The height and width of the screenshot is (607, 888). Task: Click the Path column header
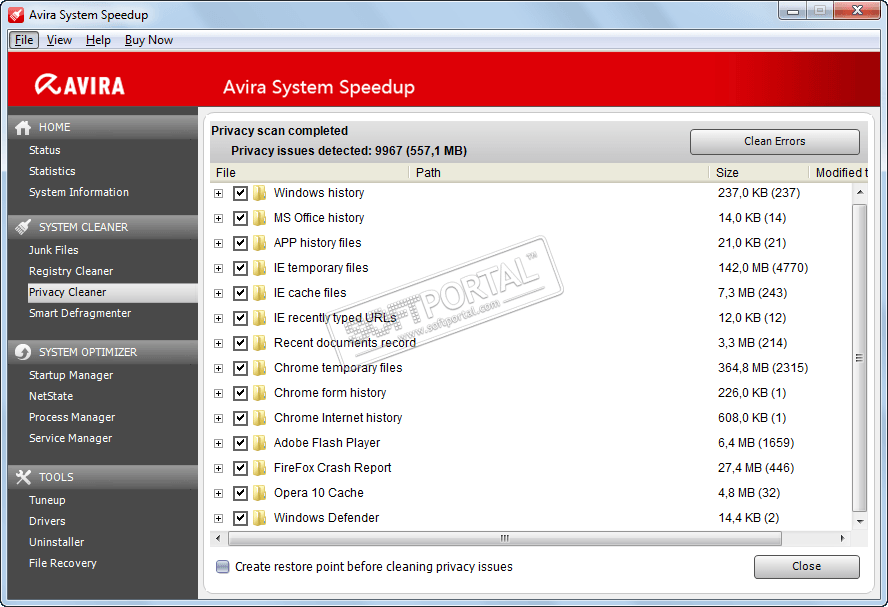pyautogui.click(x=559, y=173)
